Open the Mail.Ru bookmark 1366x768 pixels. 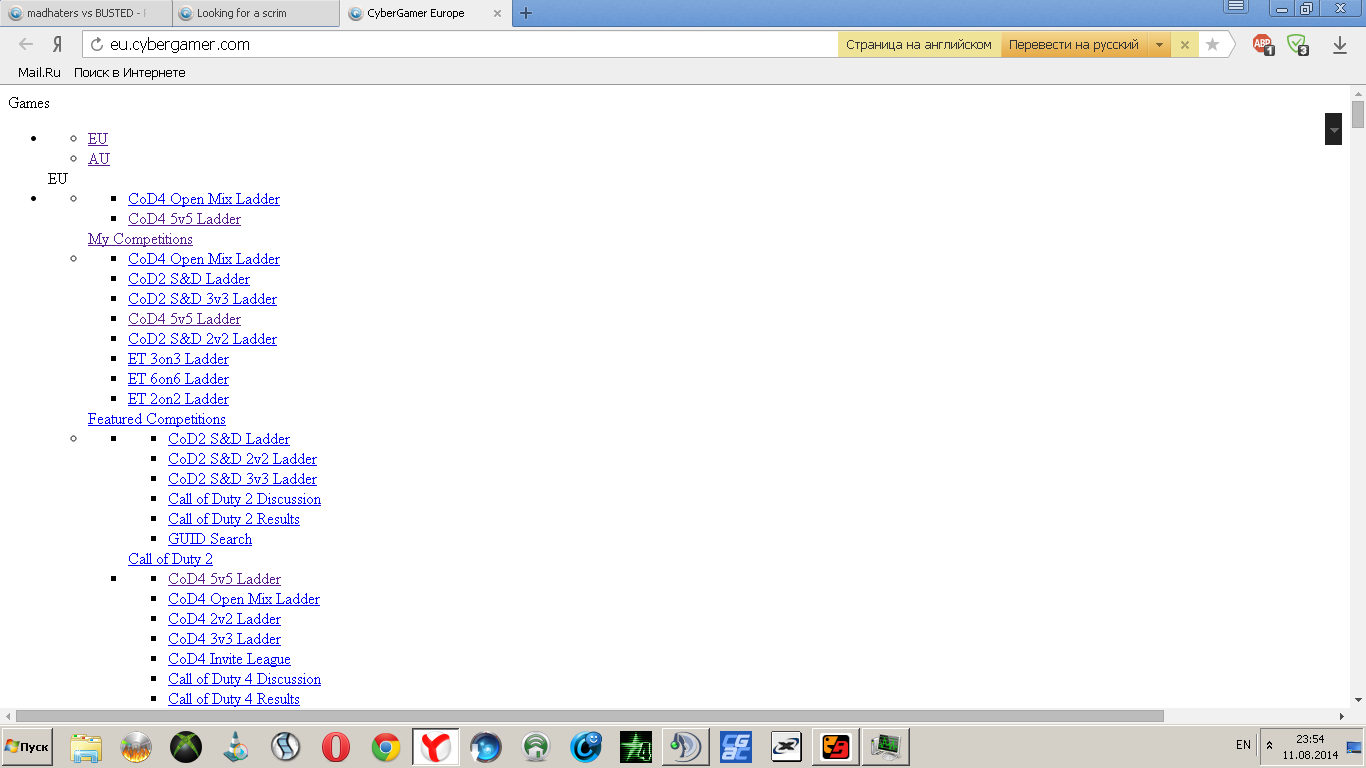pyautogui.click(x=39, y=72)
